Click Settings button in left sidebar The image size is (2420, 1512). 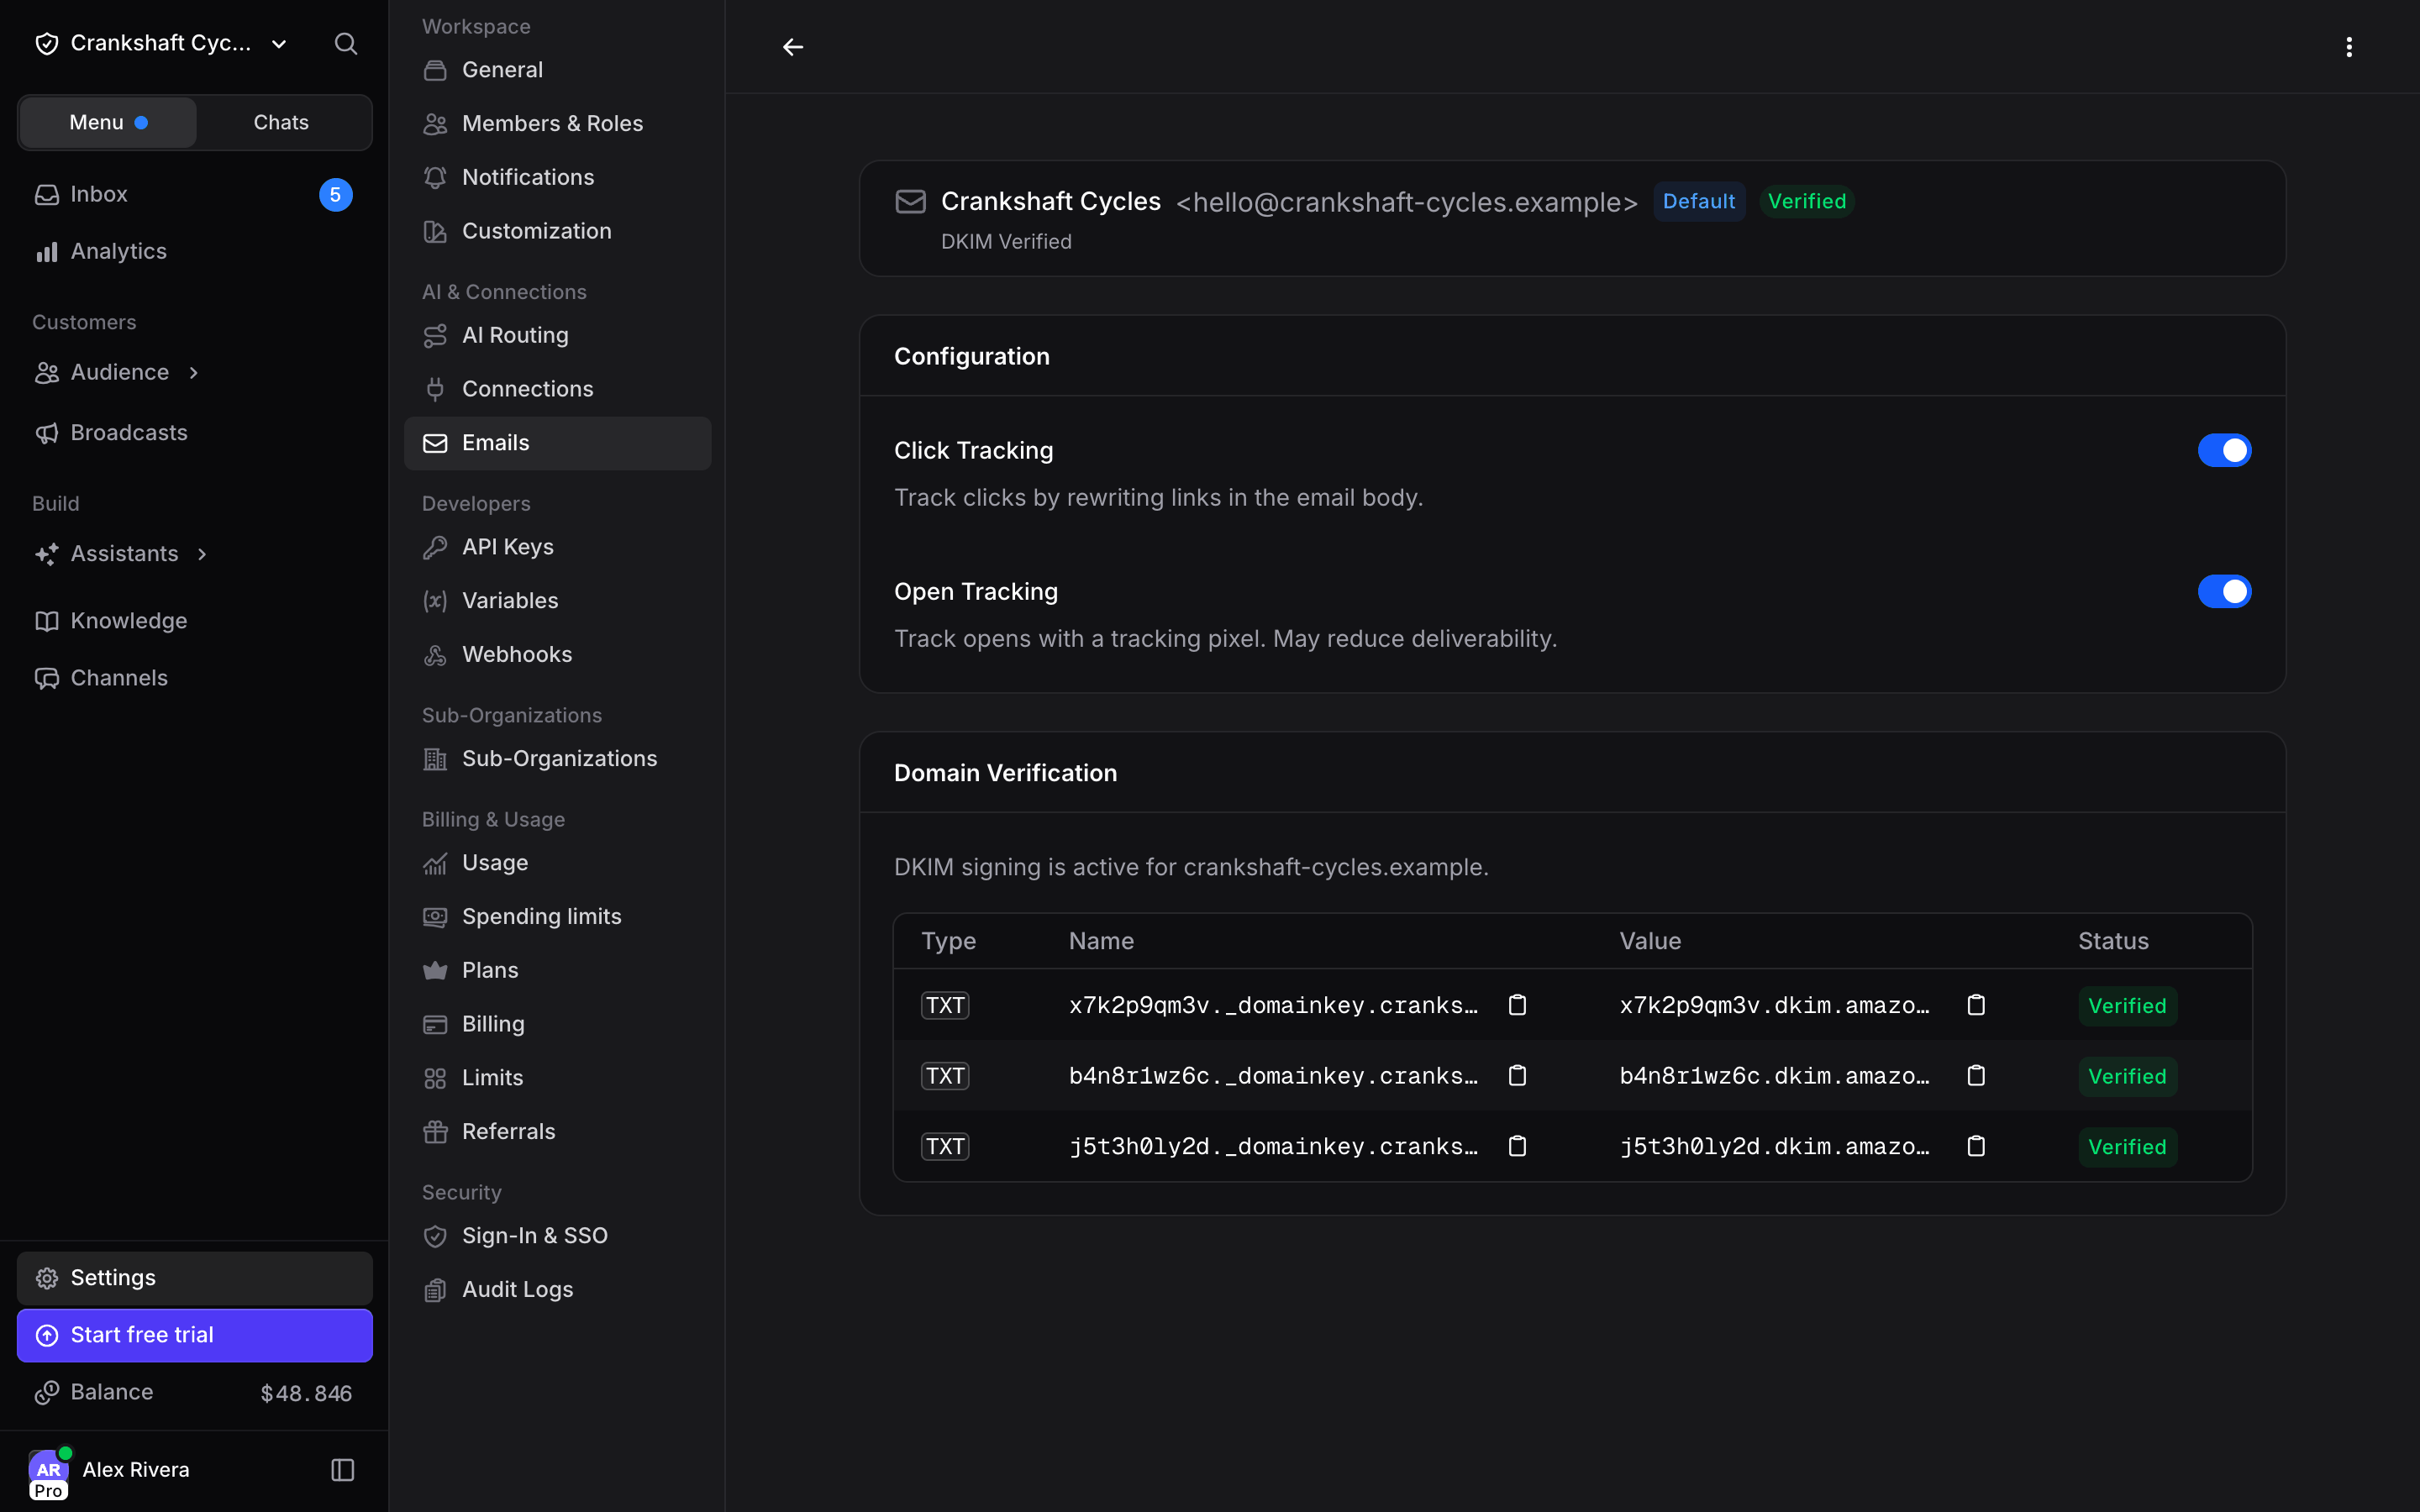coord(195,1278)
